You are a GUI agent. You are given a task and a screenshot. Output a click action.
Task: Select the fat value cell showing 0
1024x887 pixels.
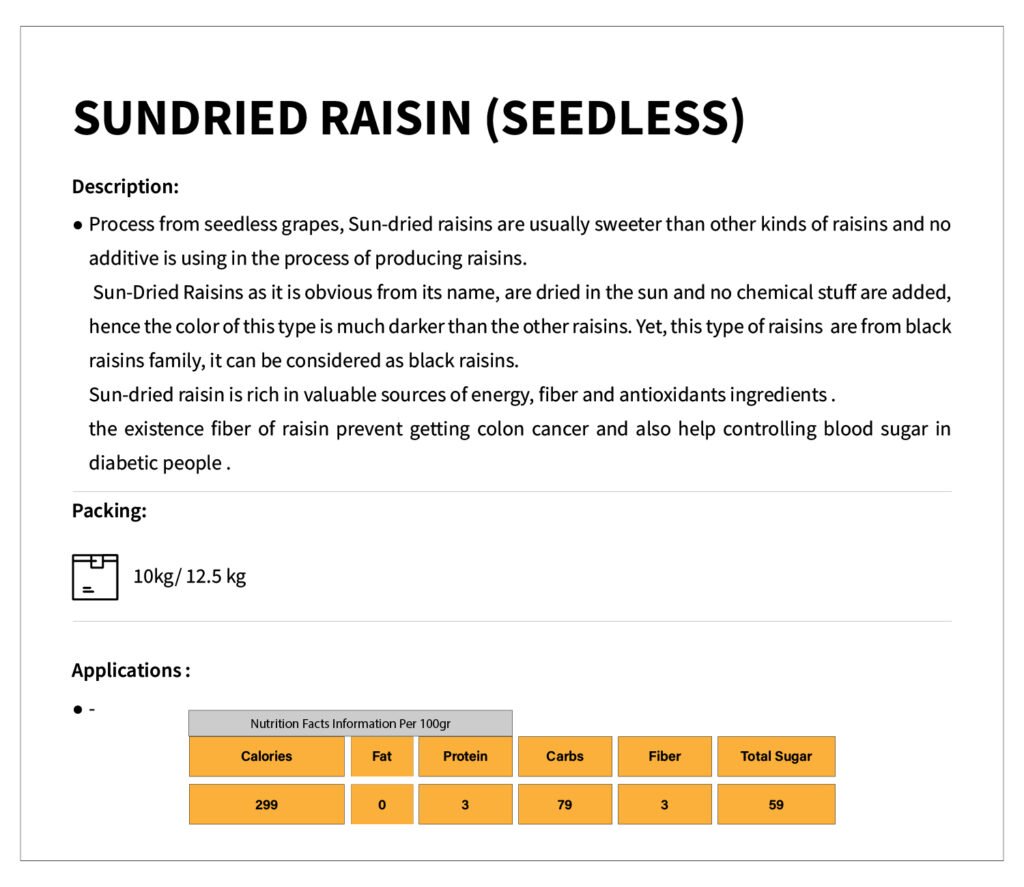[382, 804]
